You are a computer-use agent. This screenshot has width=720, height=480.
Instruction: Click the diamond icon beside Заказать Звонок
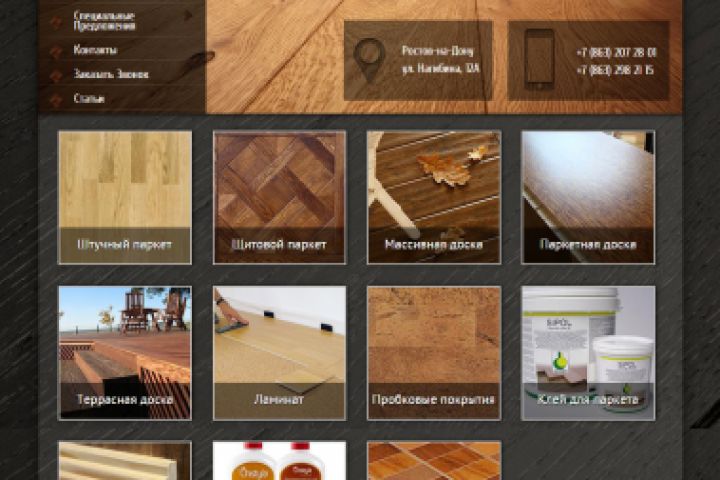(x=56, y=75)
